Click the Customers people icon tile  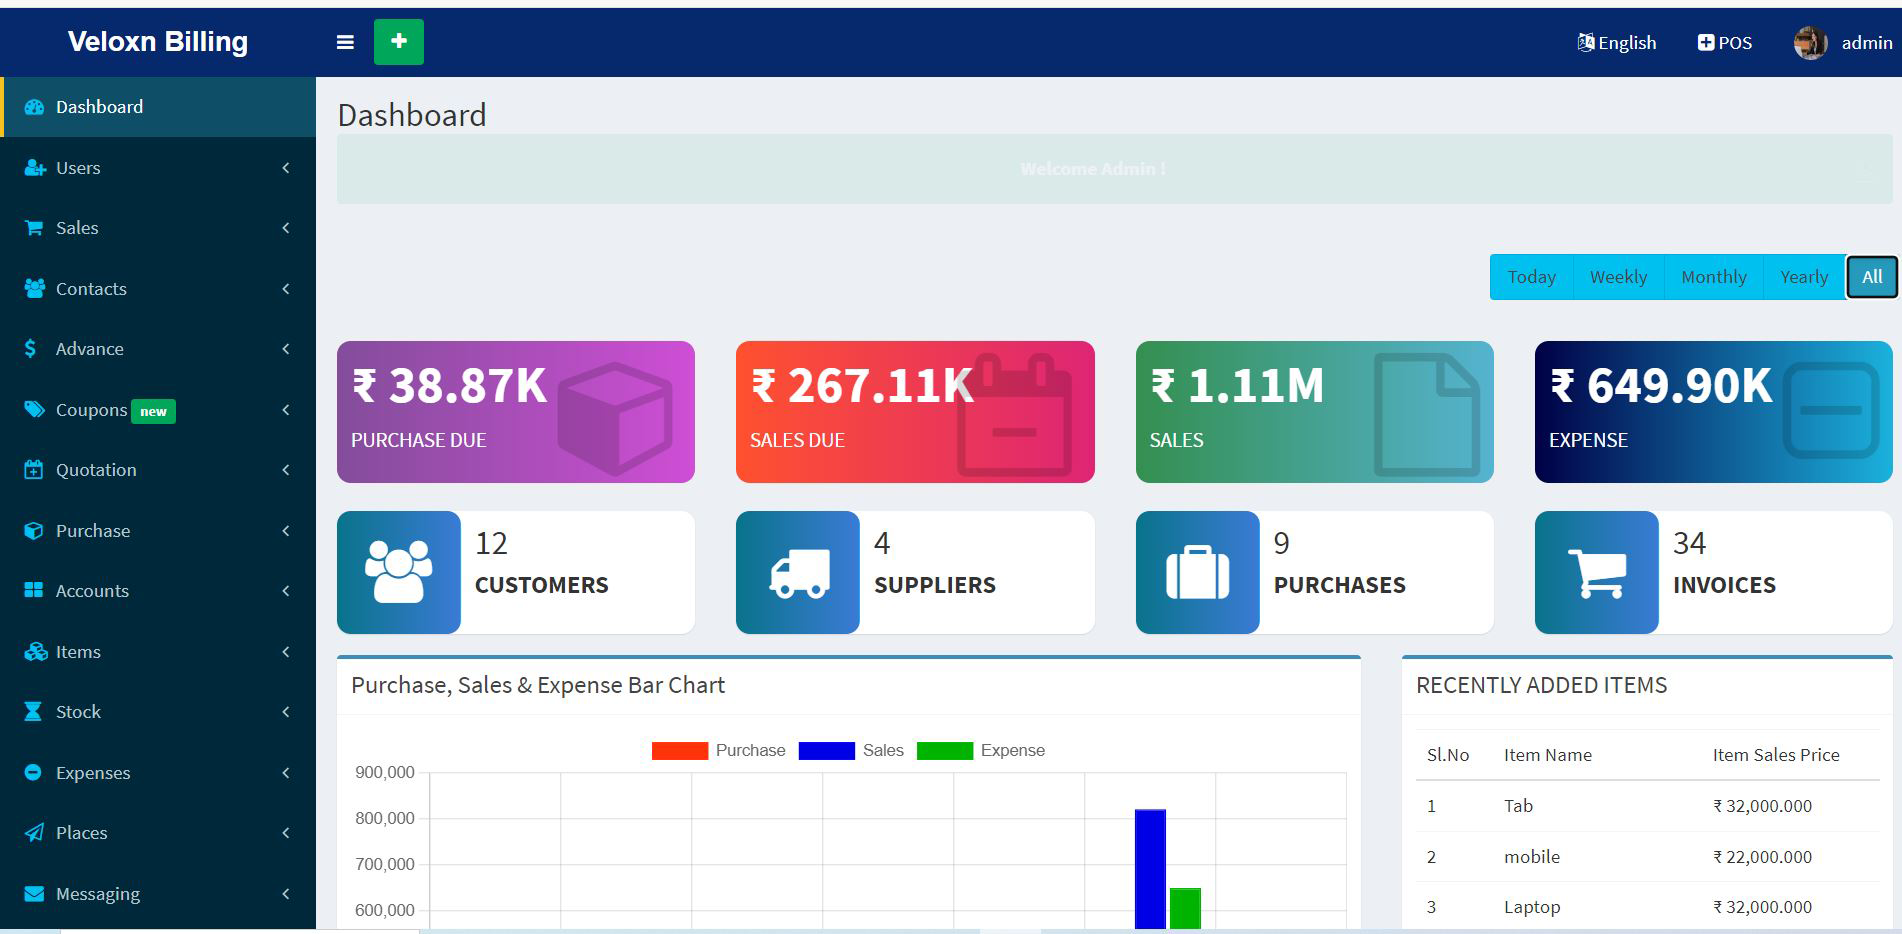(x=398, y=572)
